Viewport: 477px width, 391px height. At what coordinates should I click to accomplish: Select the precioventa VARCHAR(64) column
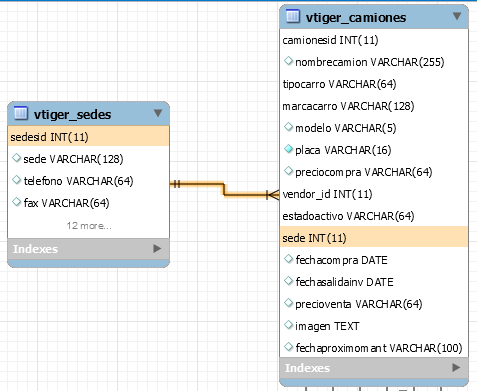tap(374, 304)
